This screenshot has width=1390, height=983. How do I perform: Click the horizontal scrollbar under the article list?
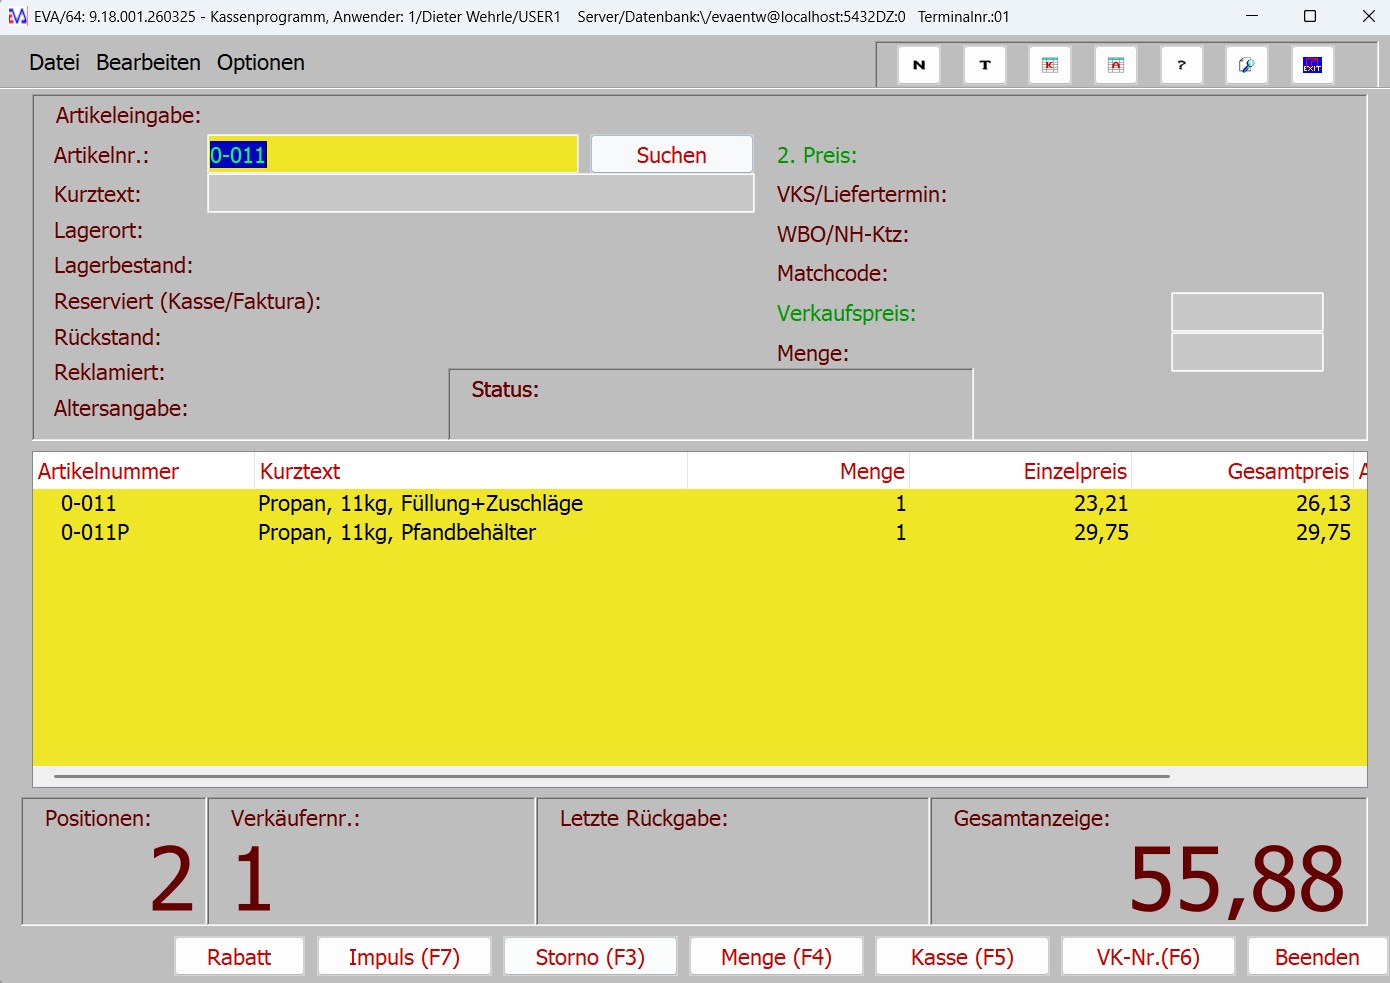point(611,776)
